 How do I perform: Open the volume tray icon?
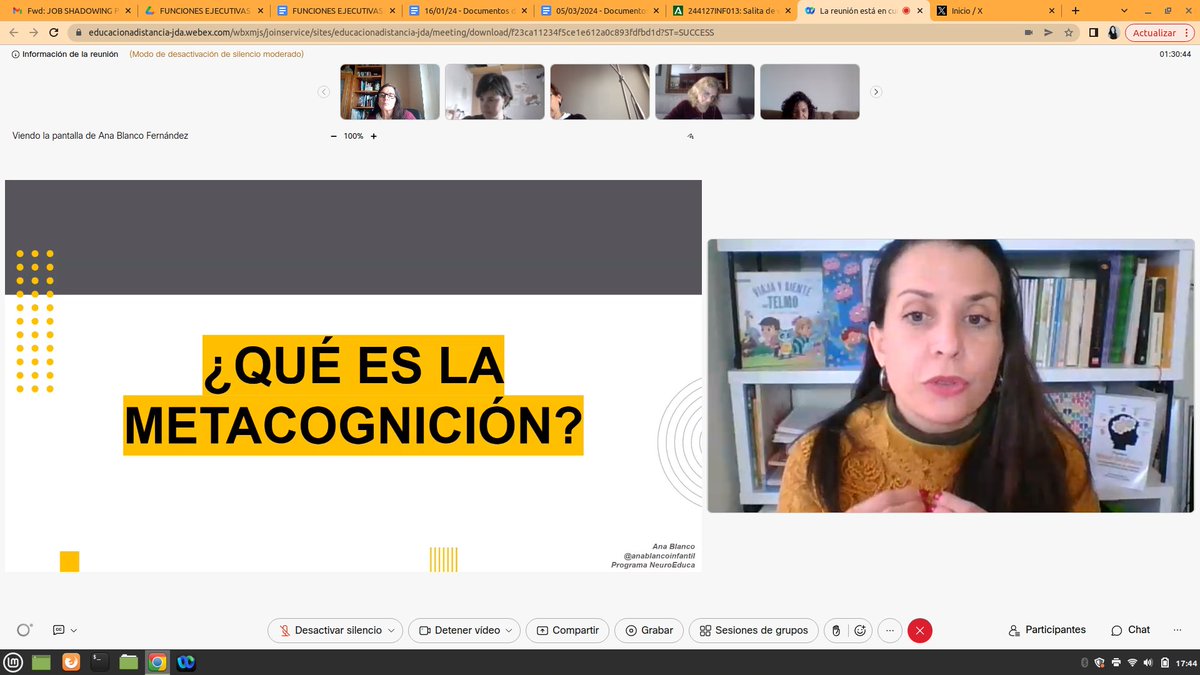[1149, 662]
